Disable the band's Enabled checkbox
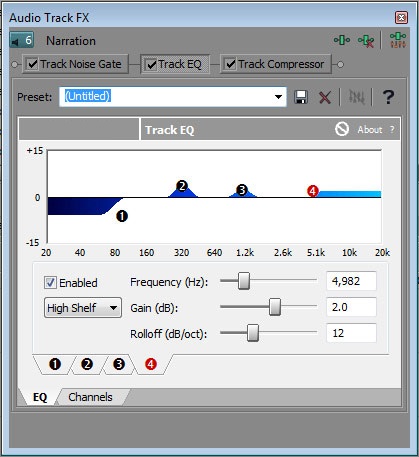The image size is (419, 457). [x=50, y=283]
